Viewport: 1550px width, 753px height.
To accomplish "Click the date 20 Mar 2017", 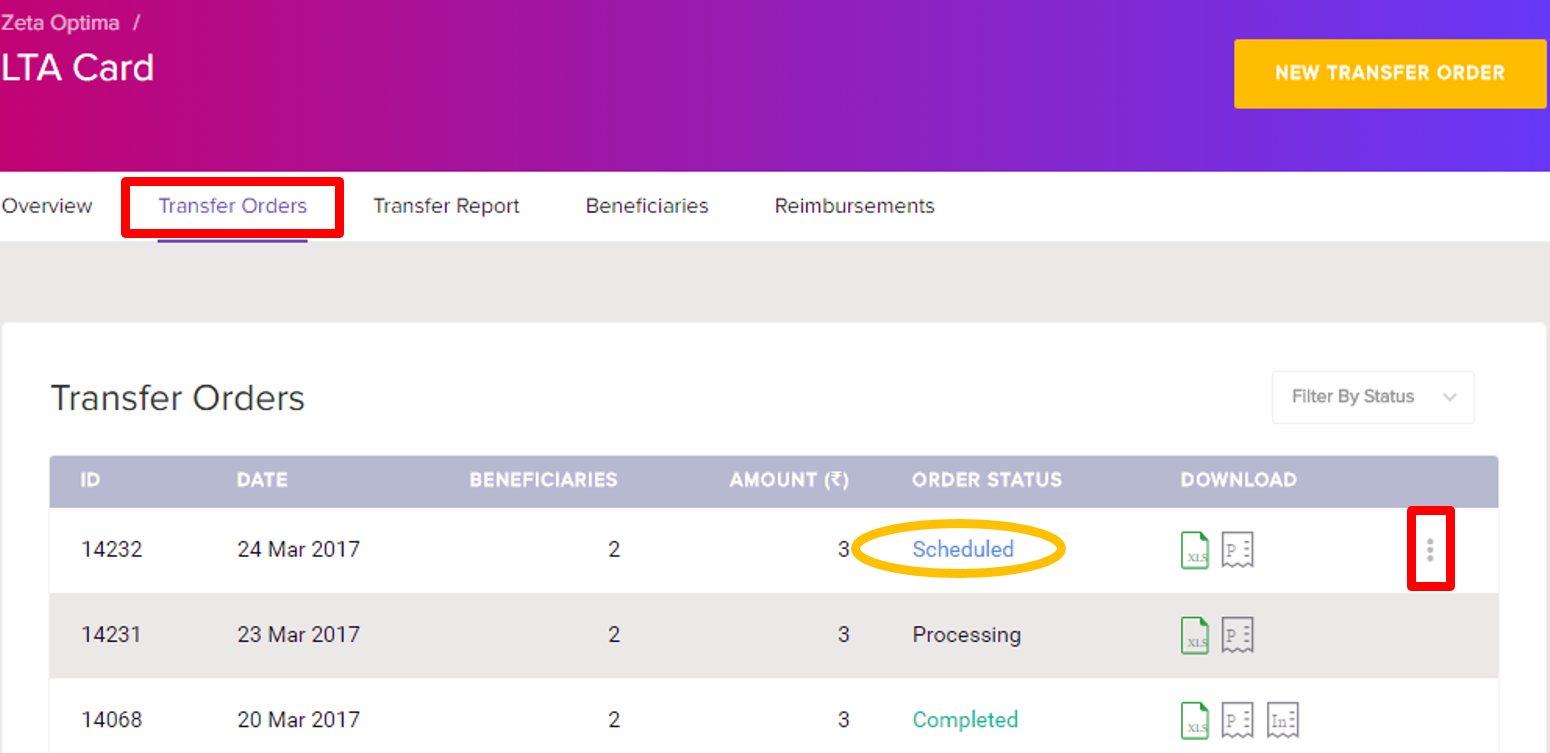I will [298, 719].
